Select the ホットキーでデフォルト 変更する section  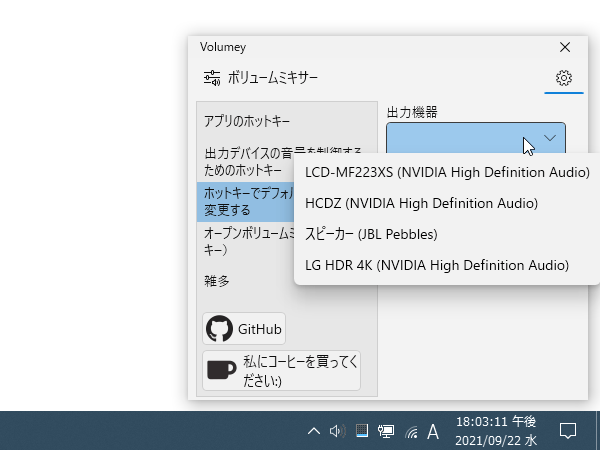(x=246, y=202)
